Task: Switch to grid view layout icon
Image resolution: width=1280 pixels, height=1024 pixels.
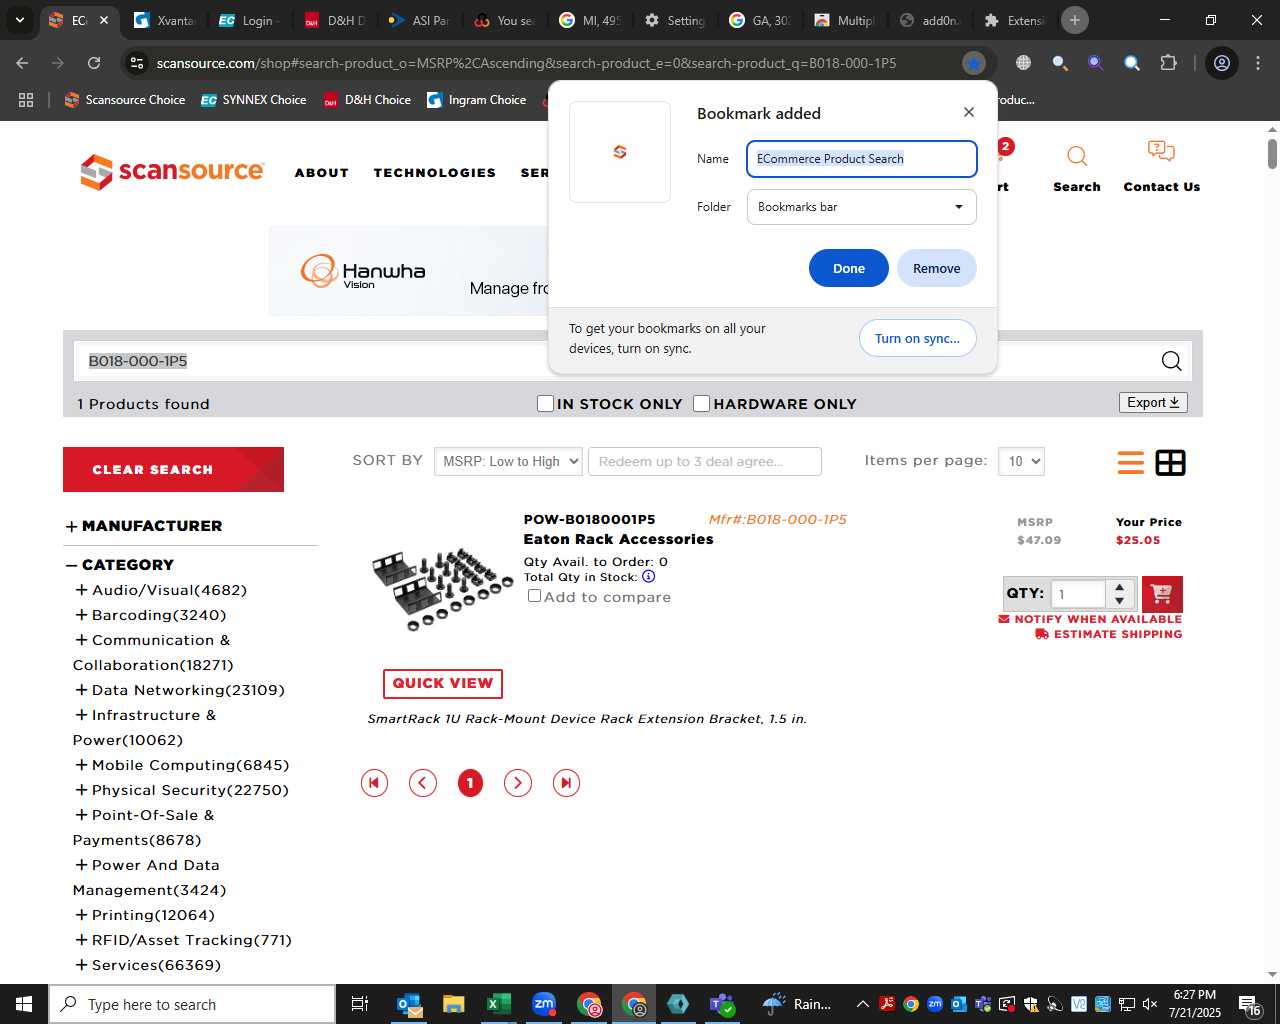Action: [1170, 462]
